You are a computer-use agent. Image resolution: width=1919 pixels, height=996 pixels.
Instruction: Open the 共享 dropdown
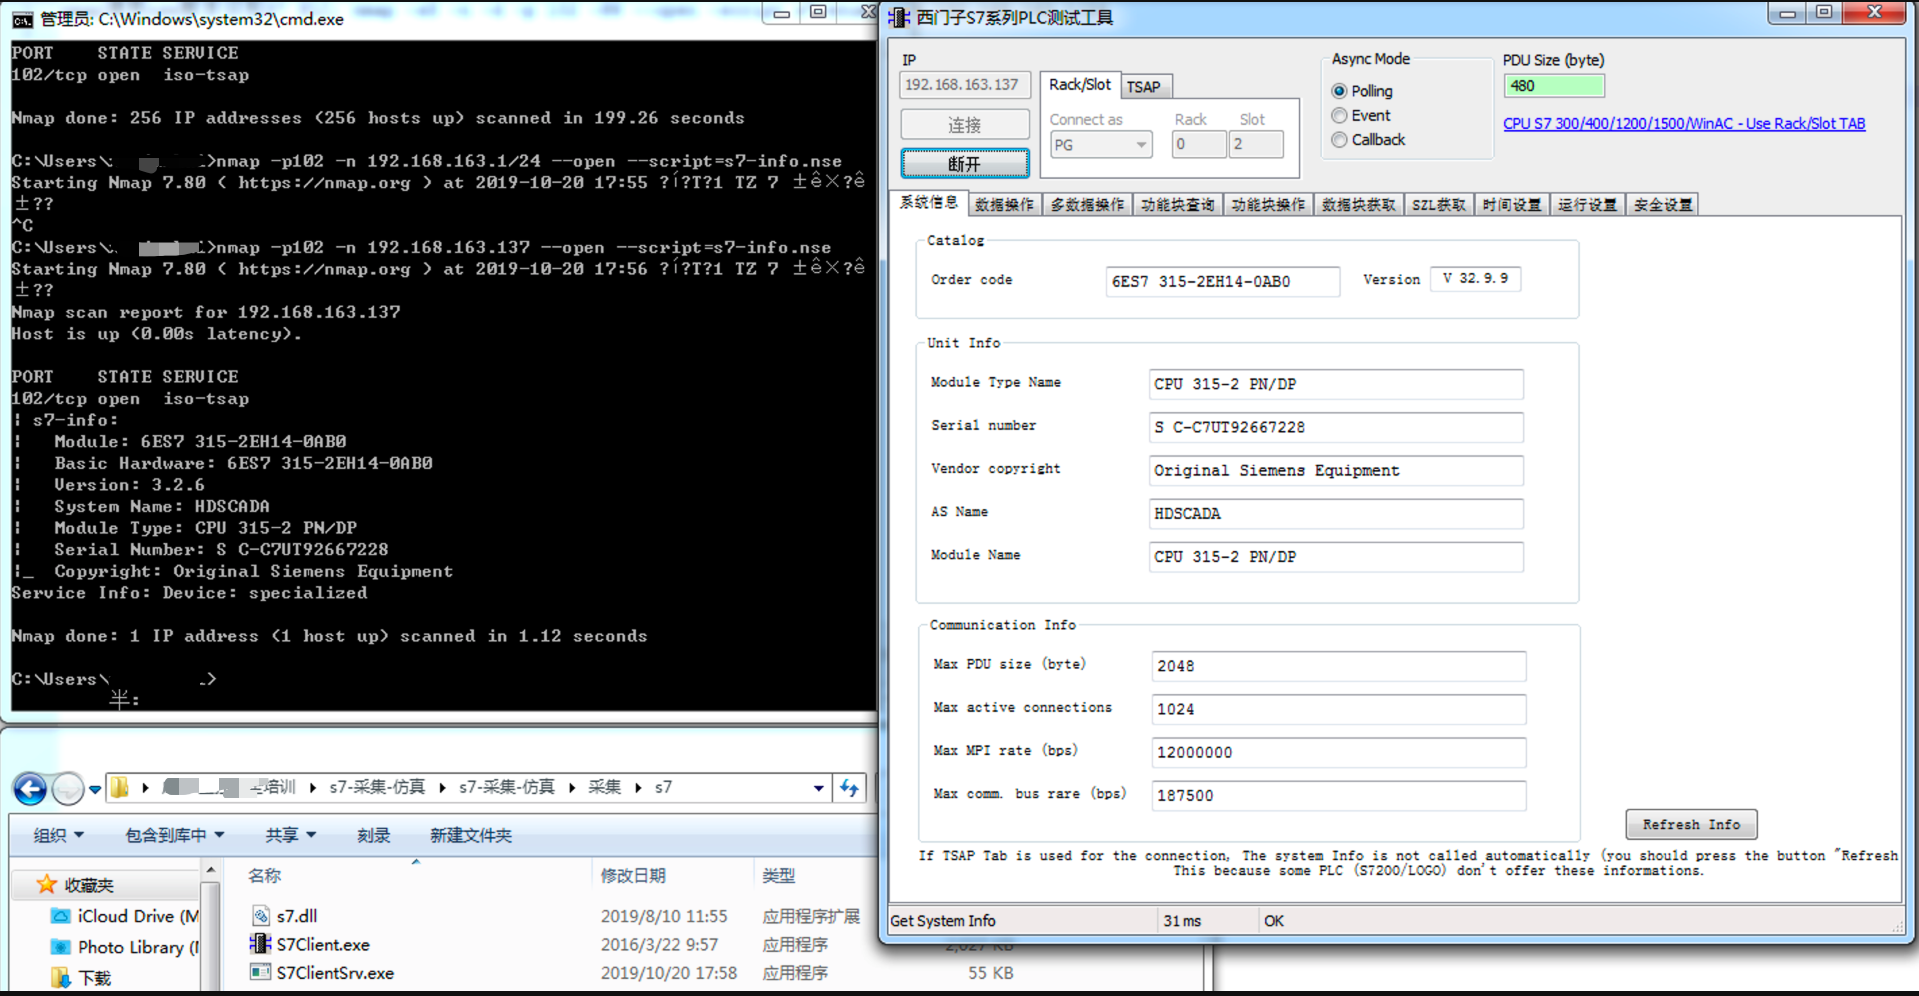(x=290, y=835)
